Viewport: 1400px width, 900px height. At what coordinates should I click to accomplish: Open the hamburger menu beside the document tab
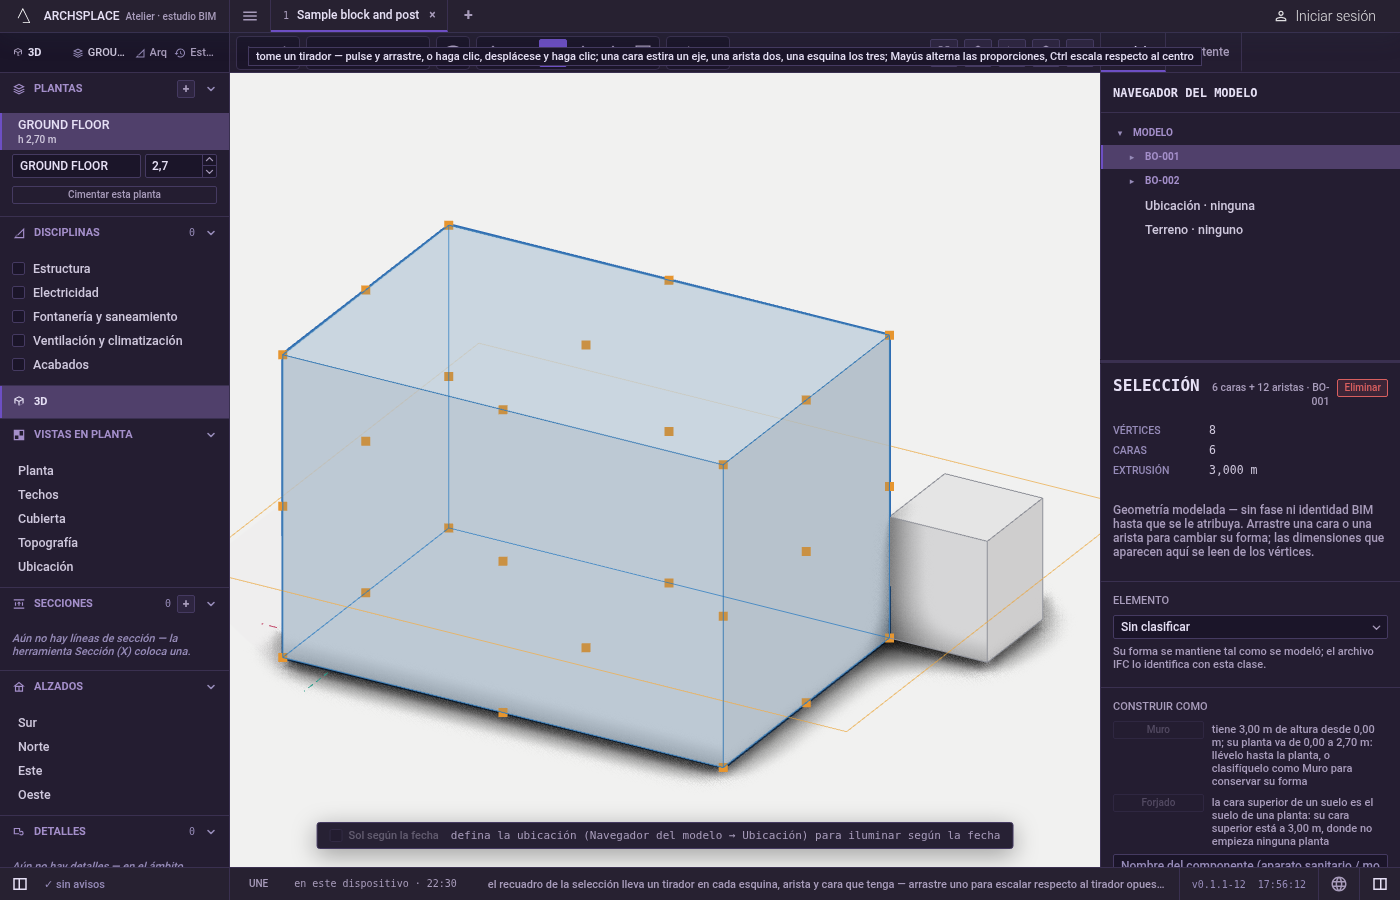[250, 16]
